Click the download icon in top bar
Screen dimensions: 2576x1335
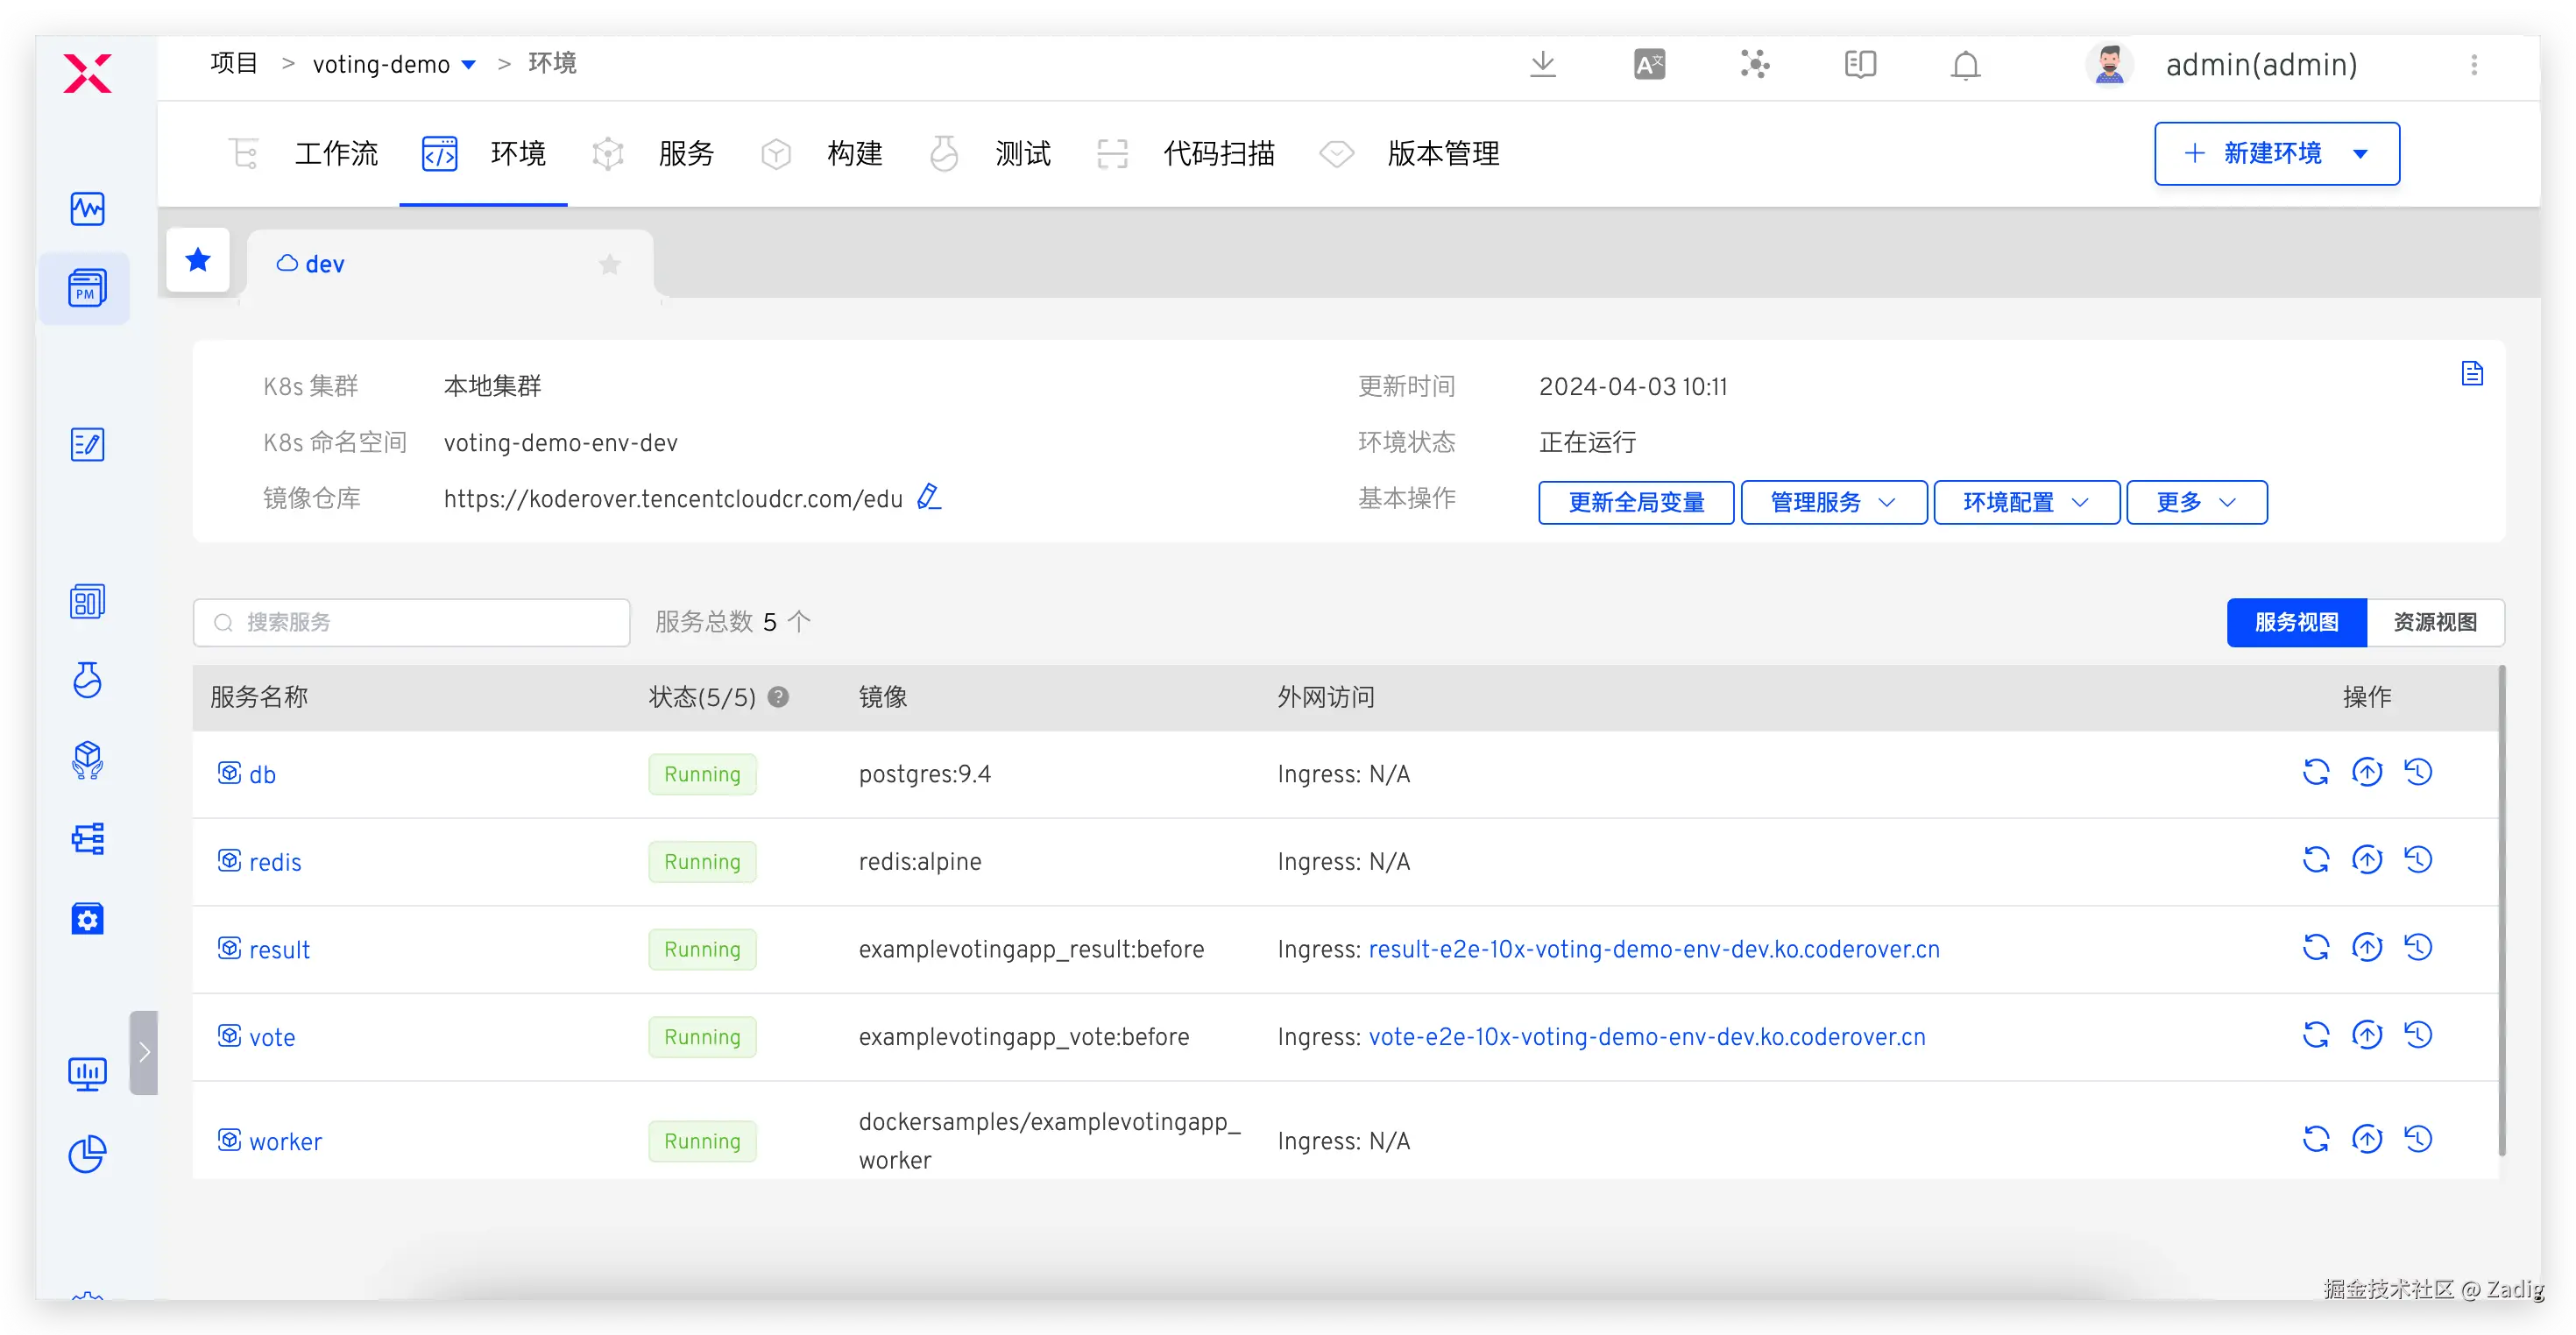(x=1542, y=65)
